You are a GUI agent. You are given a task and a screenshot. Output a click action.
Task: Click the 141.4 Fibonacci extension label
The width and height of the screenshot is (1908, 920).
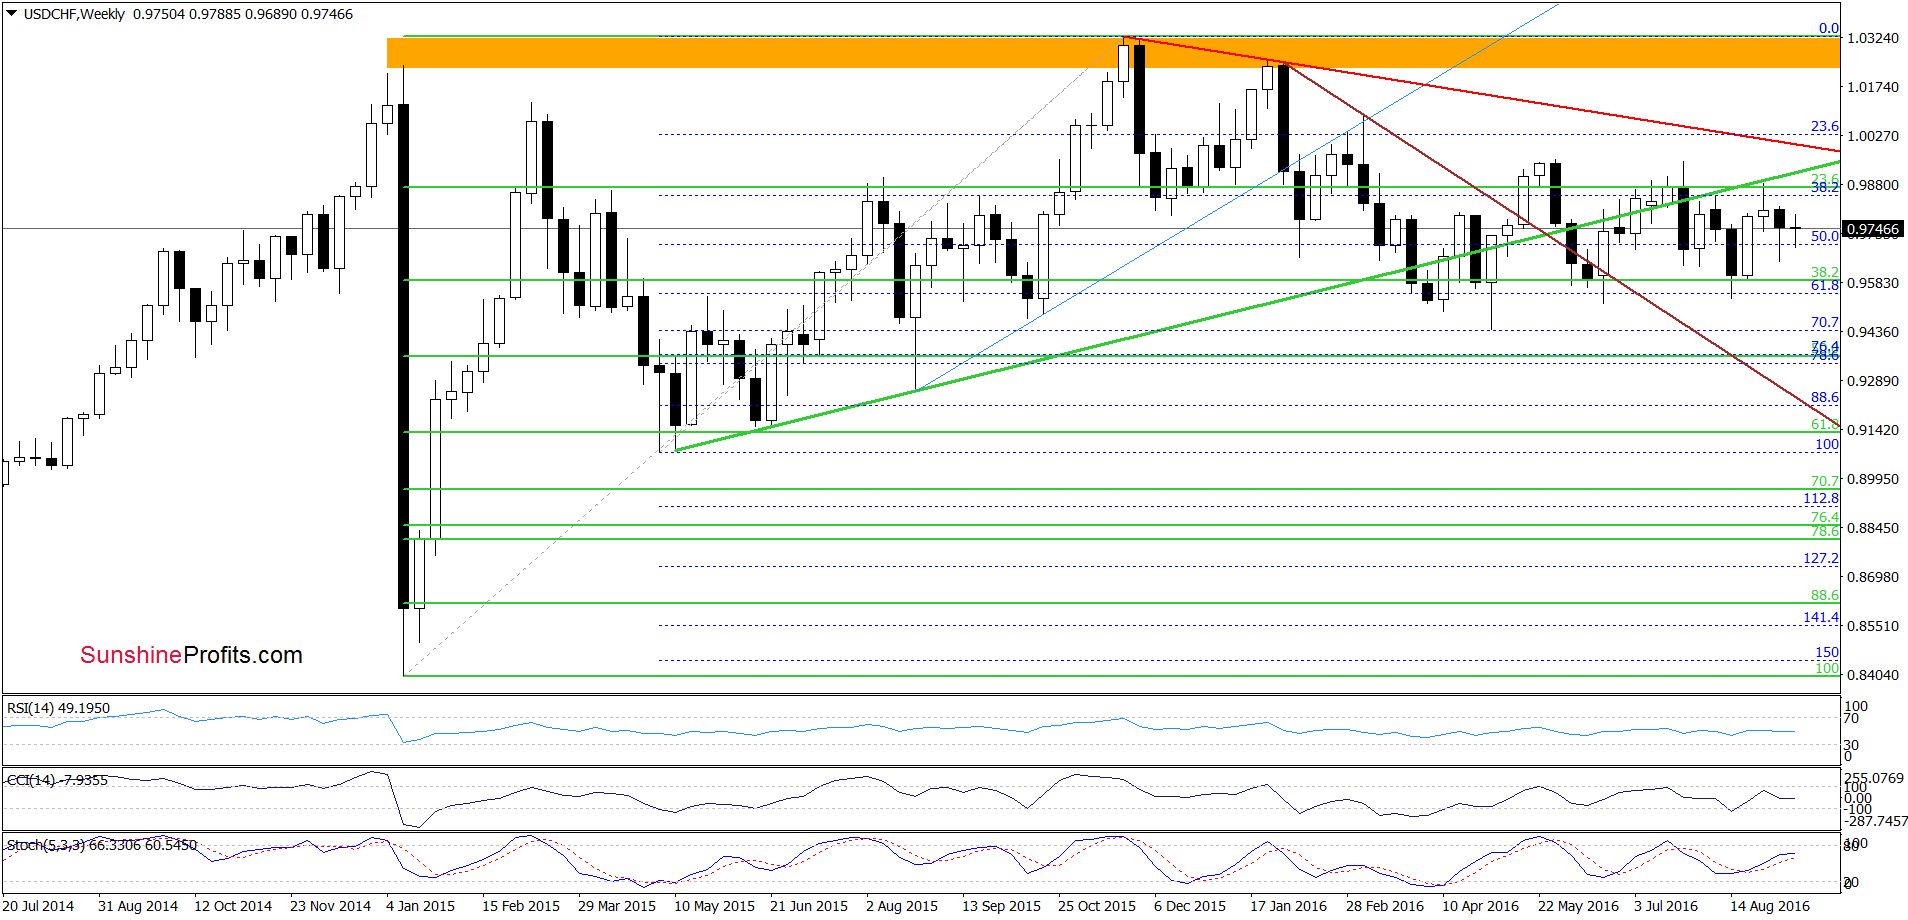coord(1821,617)
